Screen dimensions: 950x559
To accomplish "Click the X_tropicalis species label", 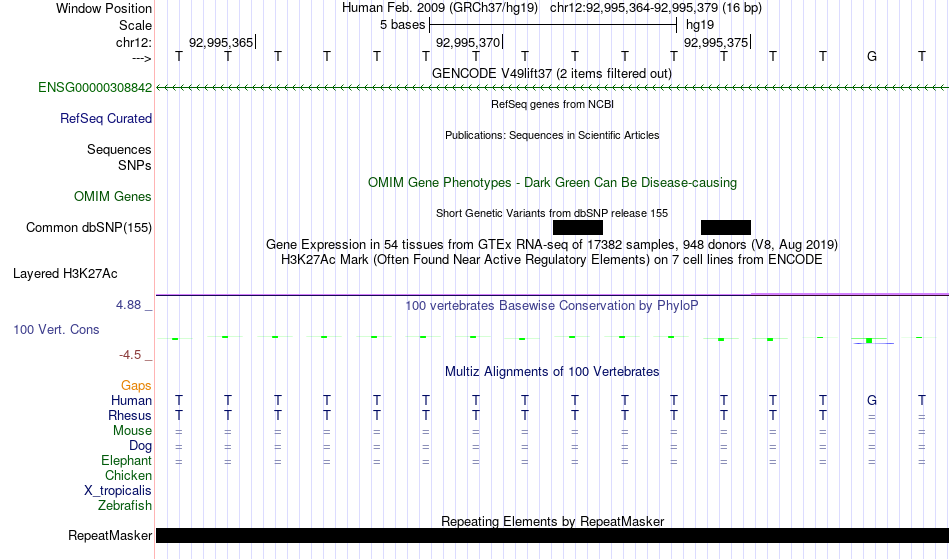I will point(118,491).
